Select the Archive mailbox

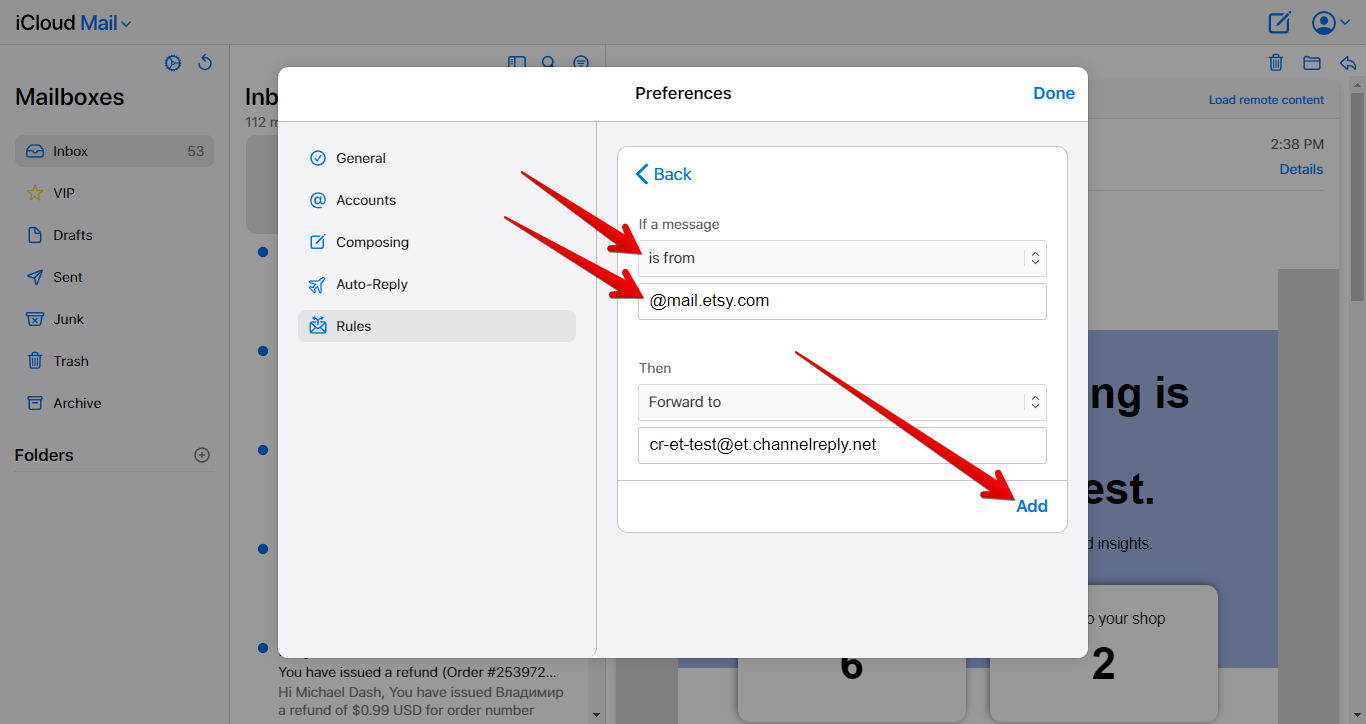(114, 403)
